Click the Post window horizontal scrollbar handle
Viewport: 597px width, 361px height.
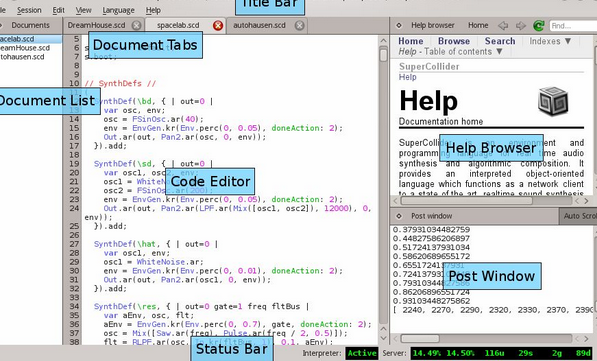pyautogui.click(x=420, y=339)
